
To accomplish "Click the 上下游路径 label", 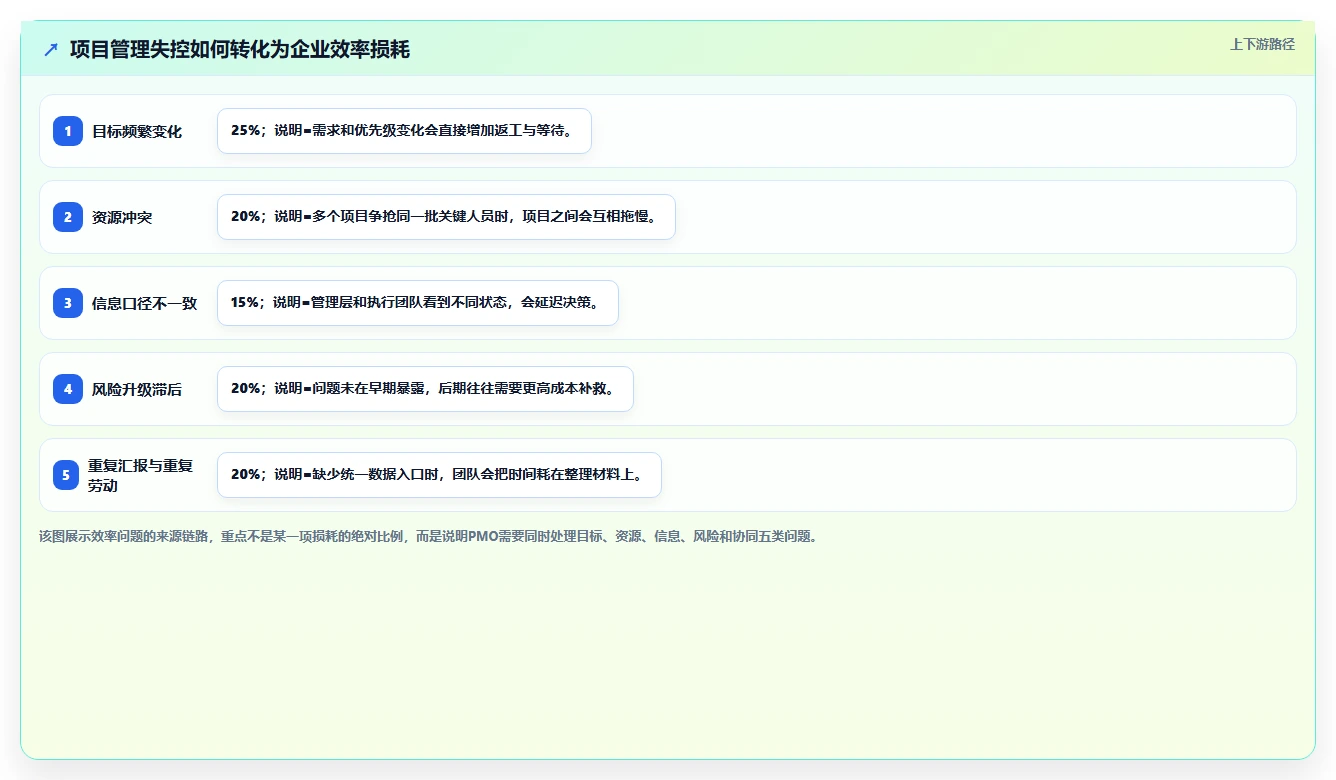I will click(x=1262, y=44).
